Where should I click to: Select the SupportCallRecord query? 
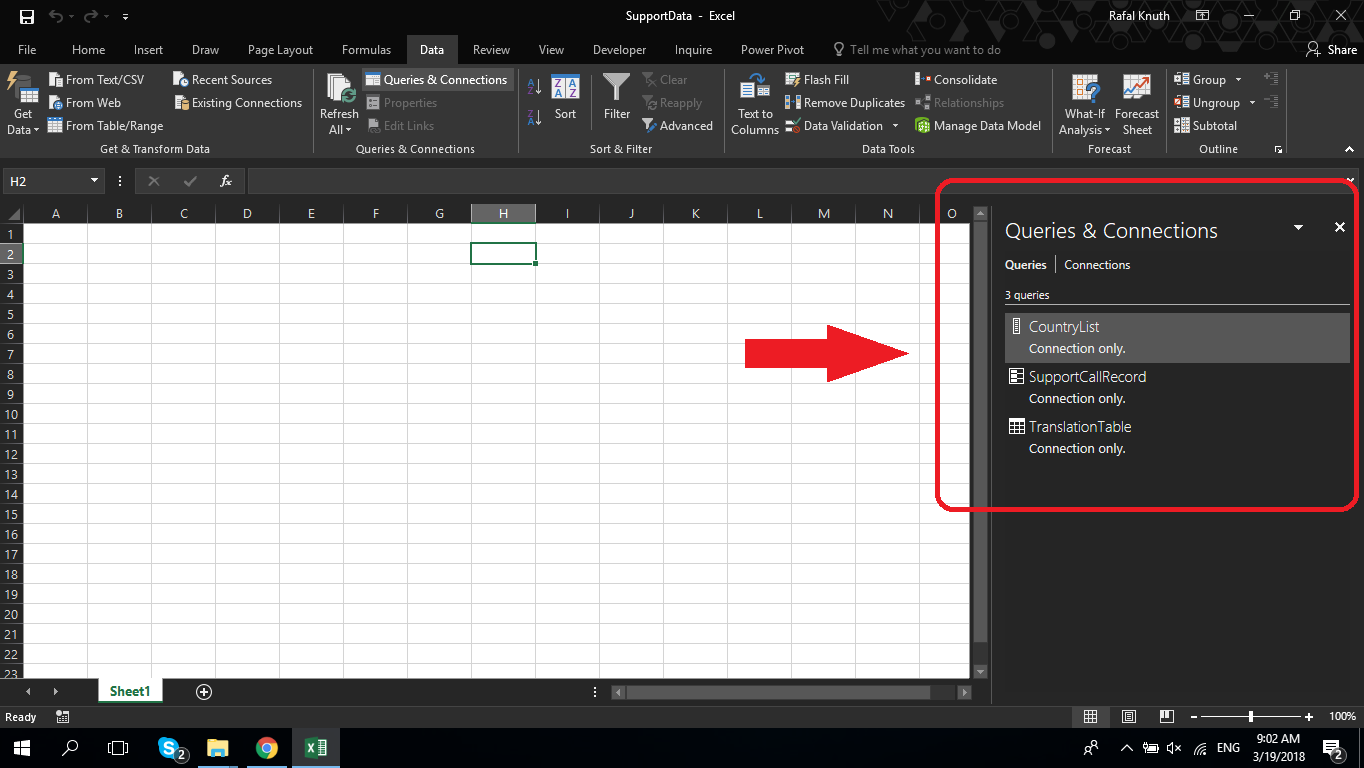pos(1086,376)
